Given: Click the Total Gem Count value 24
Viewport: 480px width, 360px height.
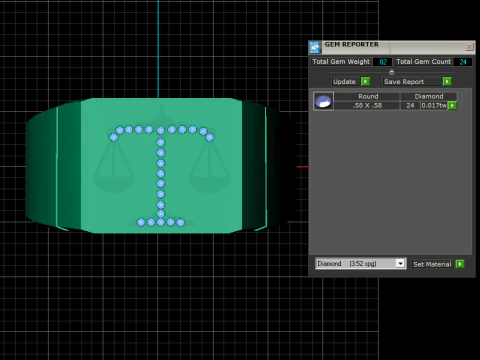Looking at the screenshot, I should coord(463,62).
